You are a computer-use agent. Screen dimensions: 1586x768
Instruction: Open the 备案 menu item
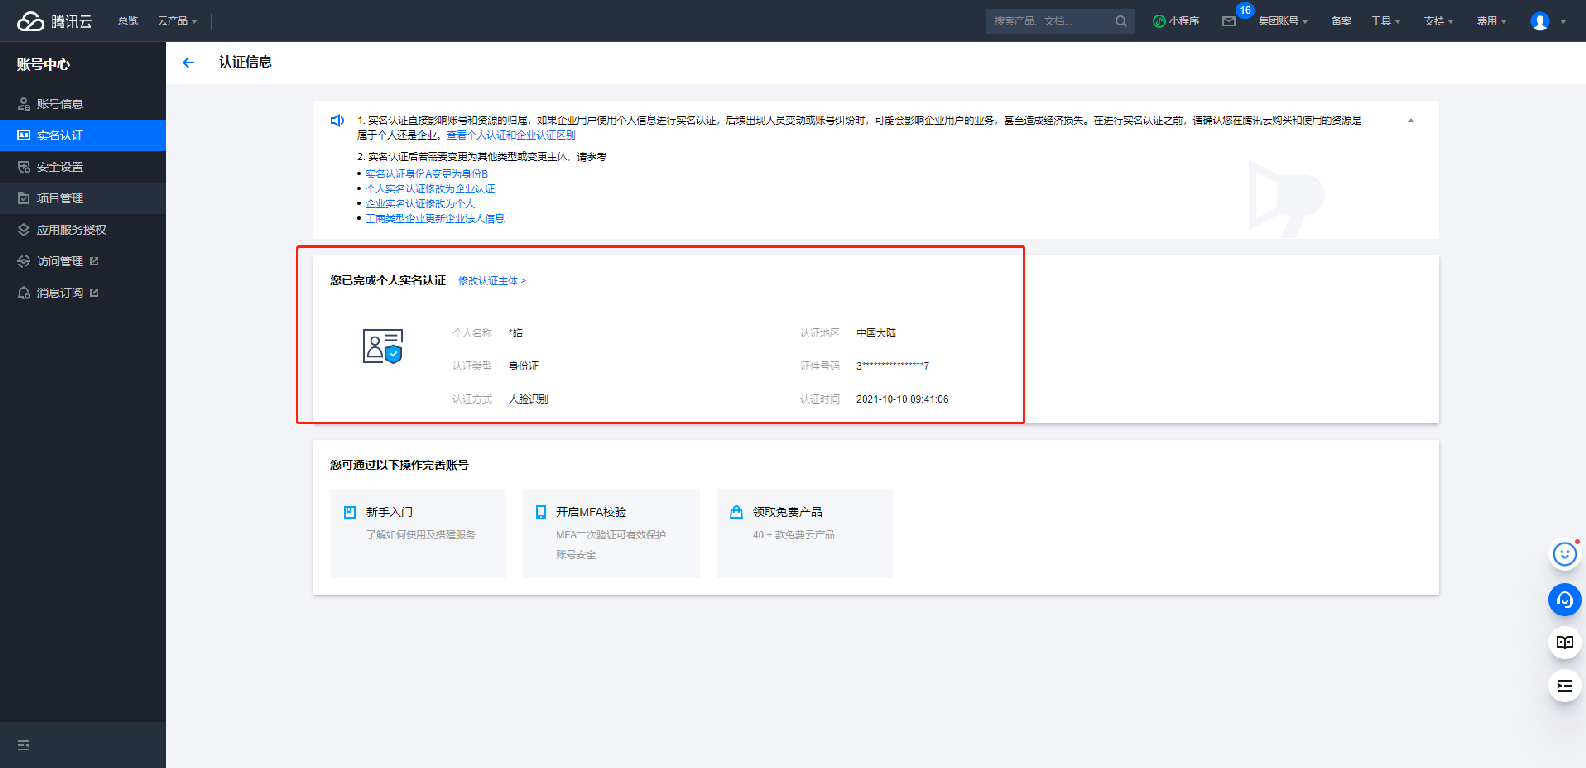(1341, 21)
